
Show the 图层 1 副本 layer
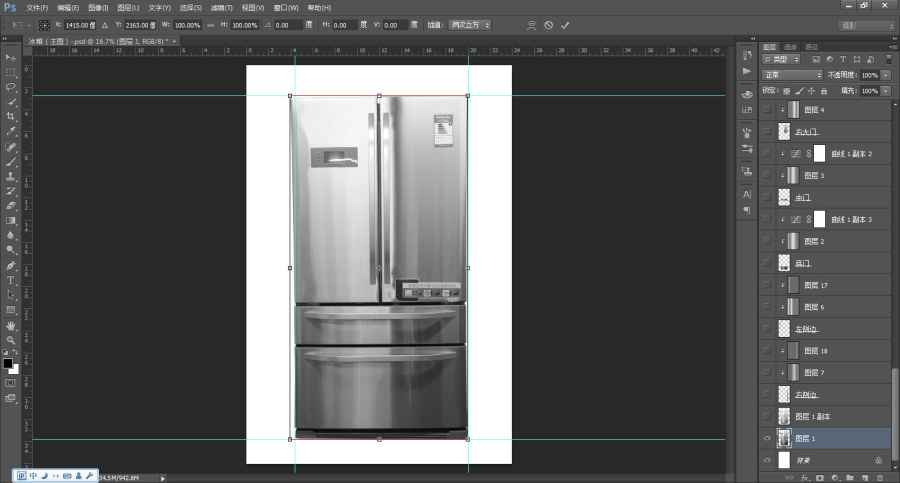point(767,416)
